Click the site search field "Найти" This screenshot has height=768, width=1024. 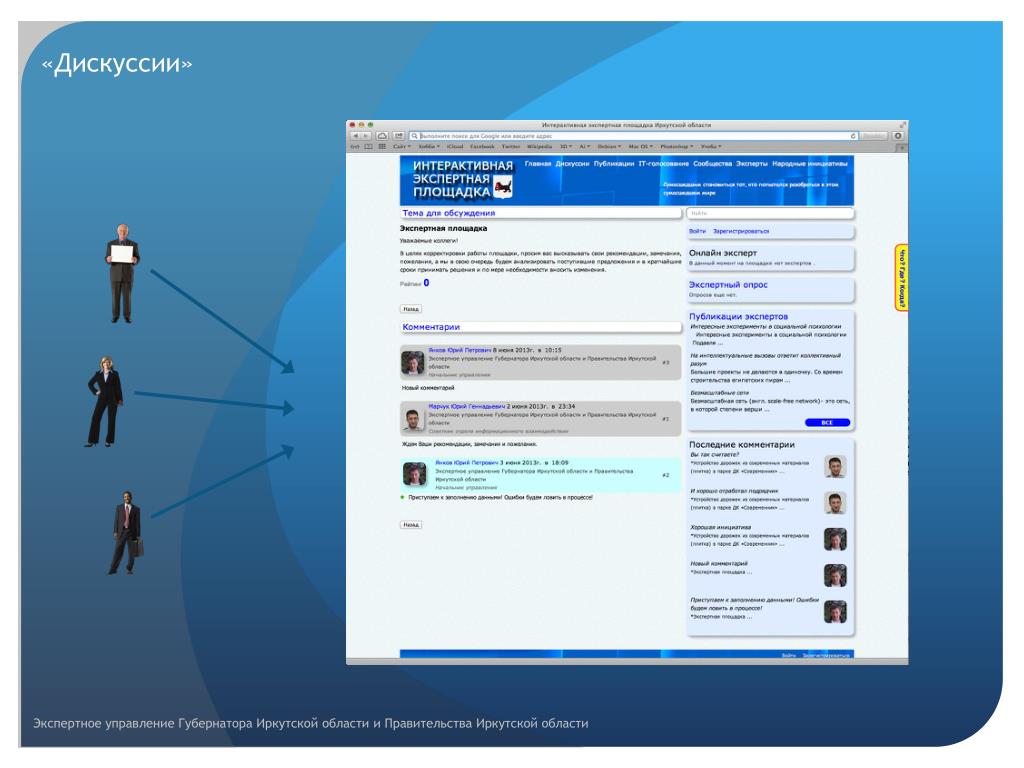(x=769, y=213)
